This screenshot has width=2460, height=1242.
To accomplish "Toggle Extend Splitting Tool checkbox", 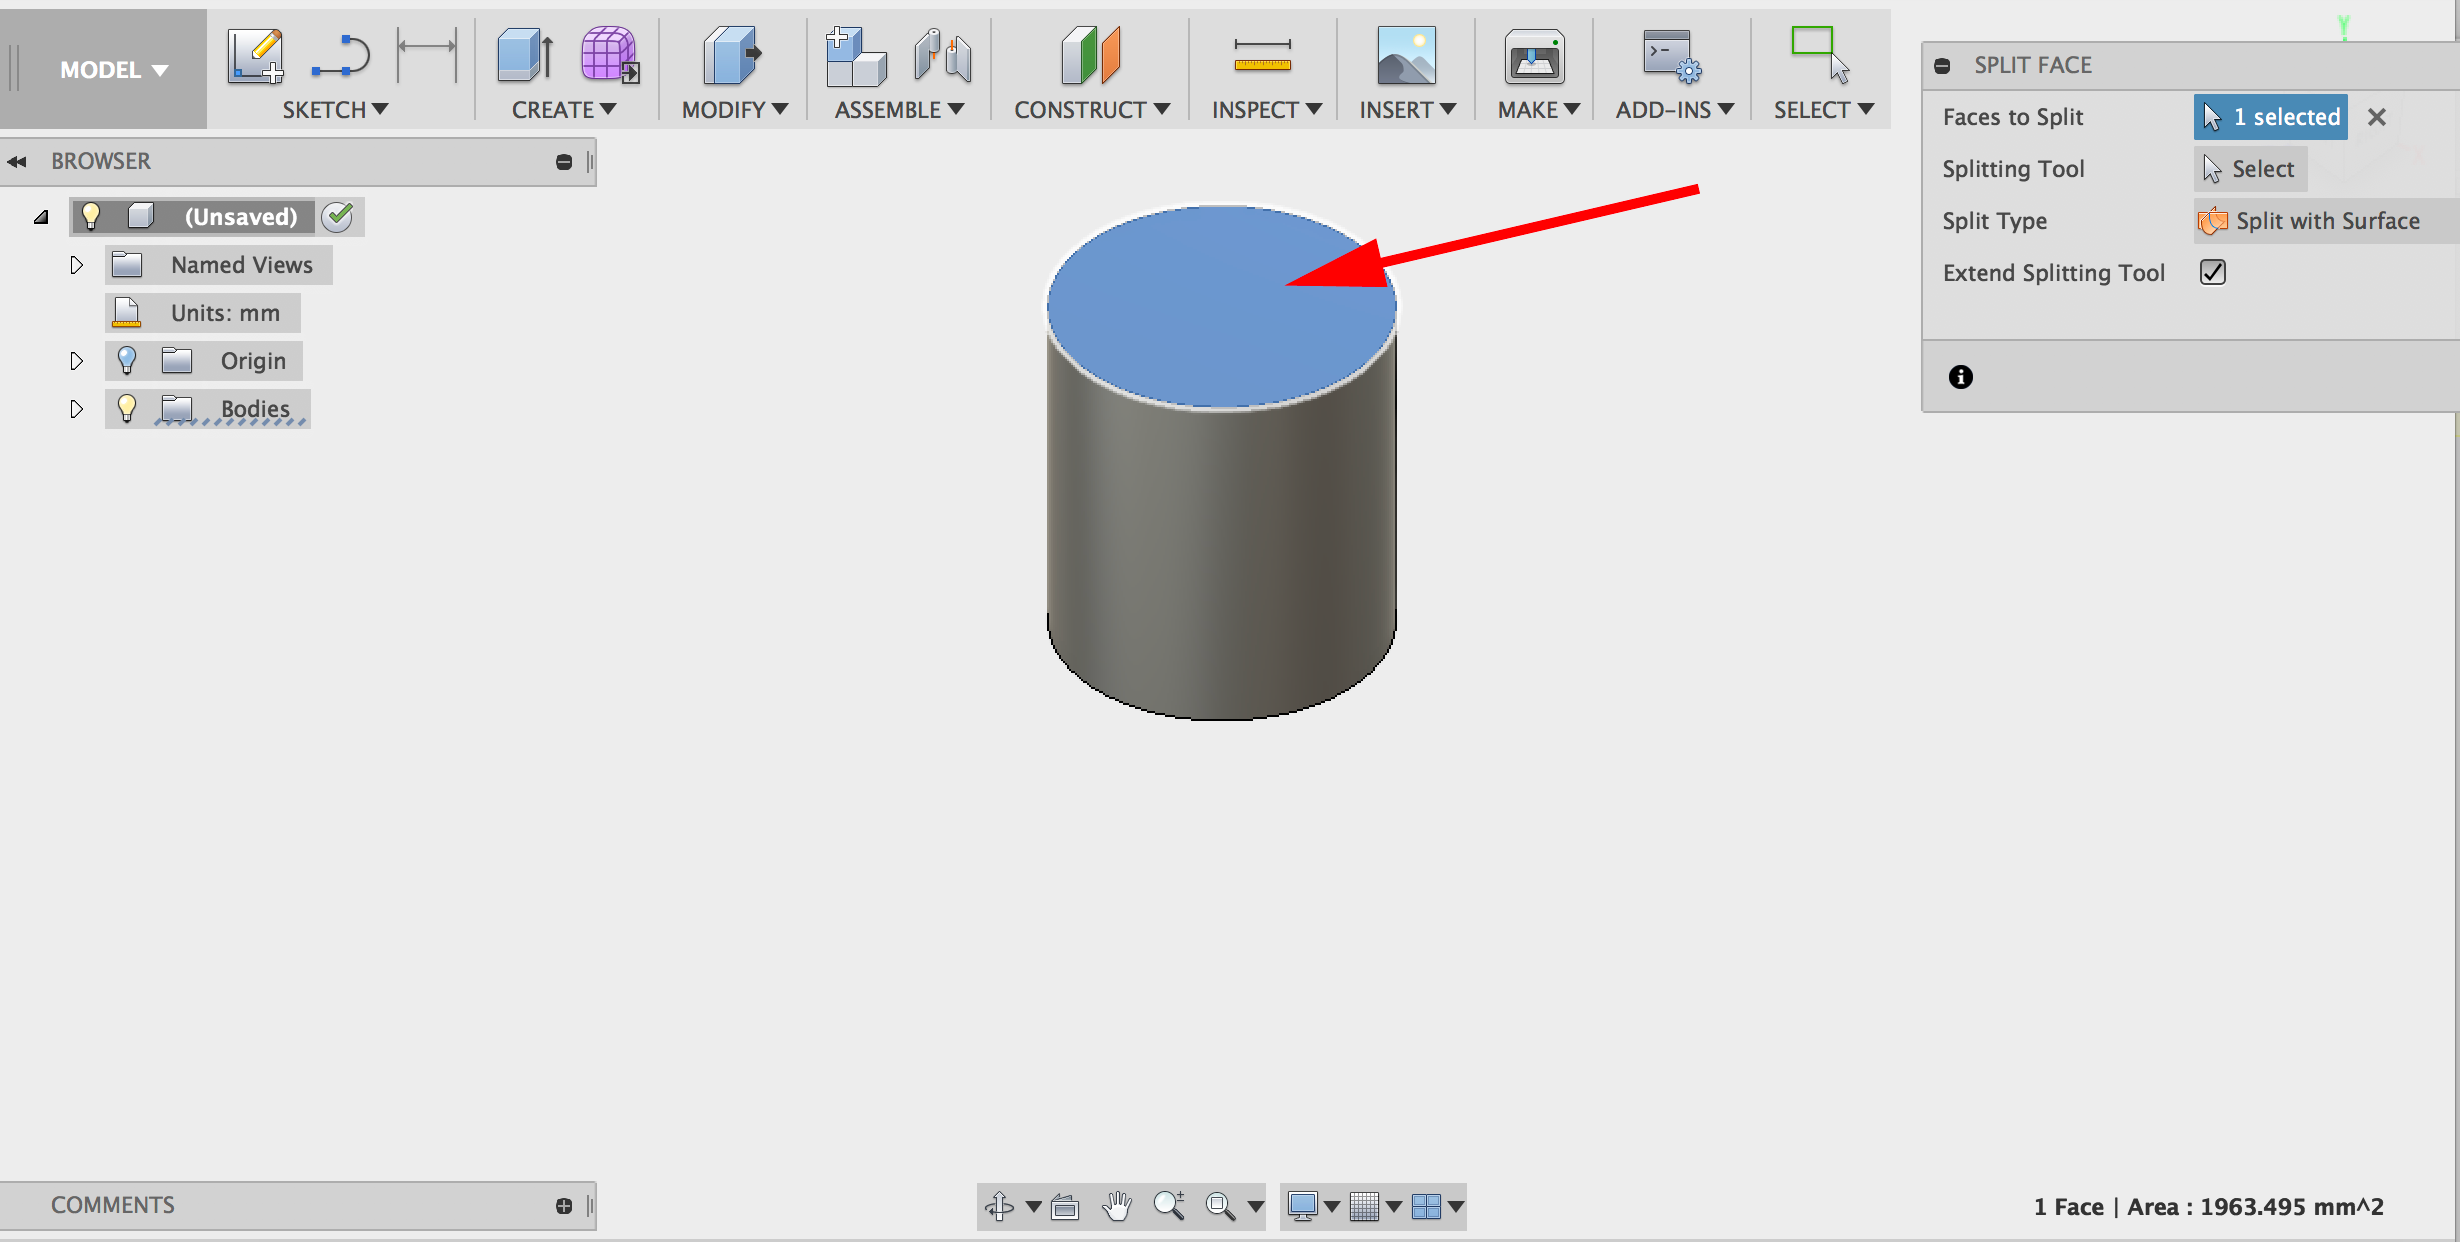I will [2212, 272].
